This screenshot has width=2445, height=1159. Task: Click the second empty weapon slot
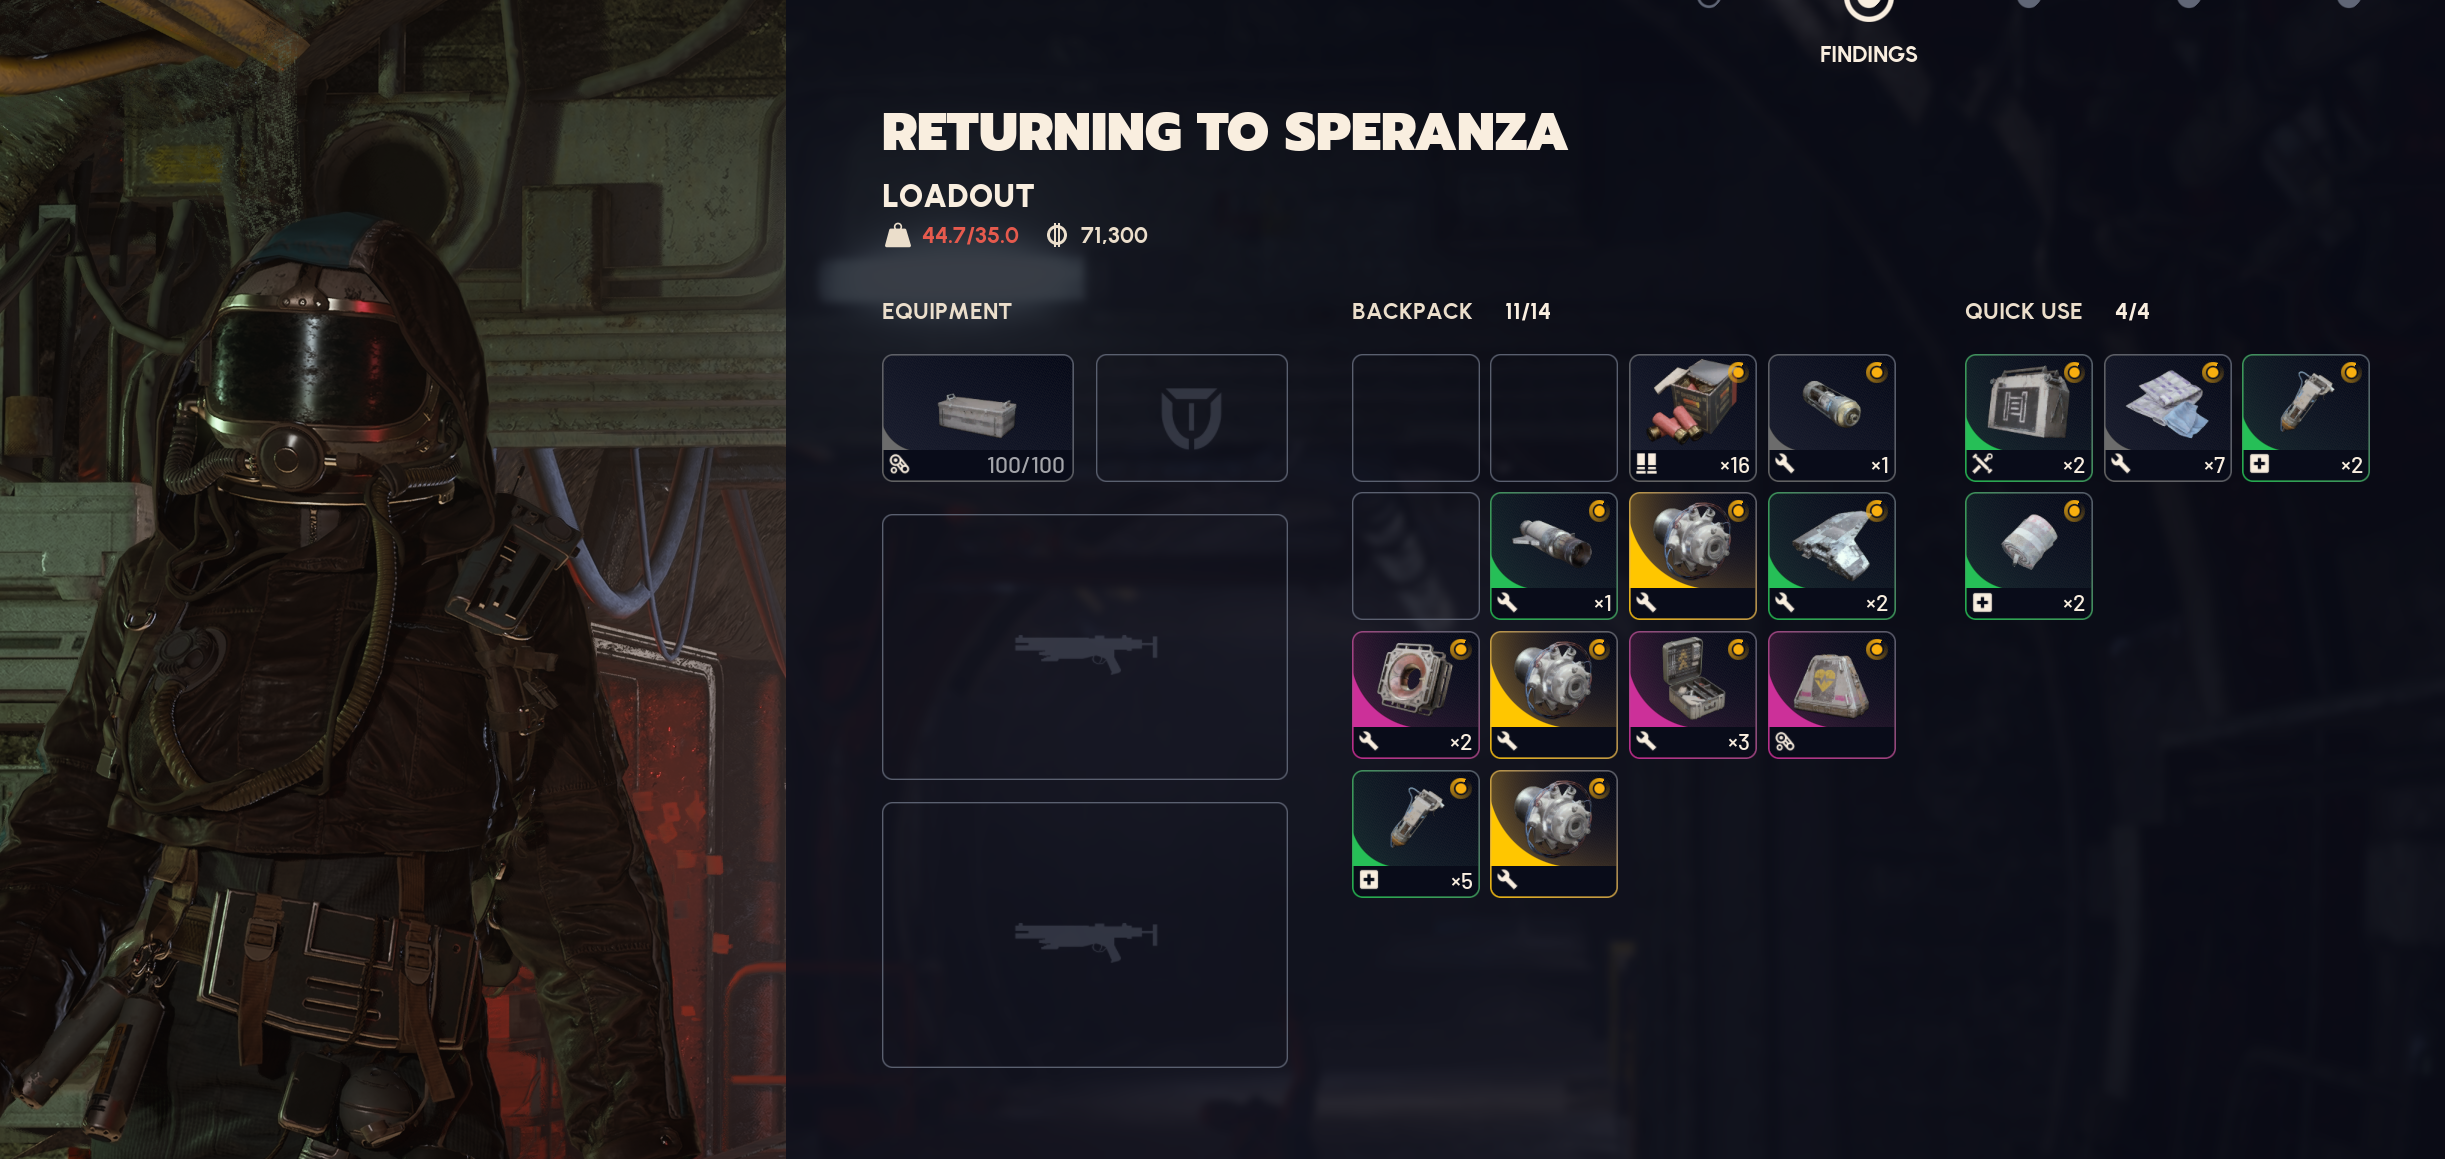click(1085, 935)
